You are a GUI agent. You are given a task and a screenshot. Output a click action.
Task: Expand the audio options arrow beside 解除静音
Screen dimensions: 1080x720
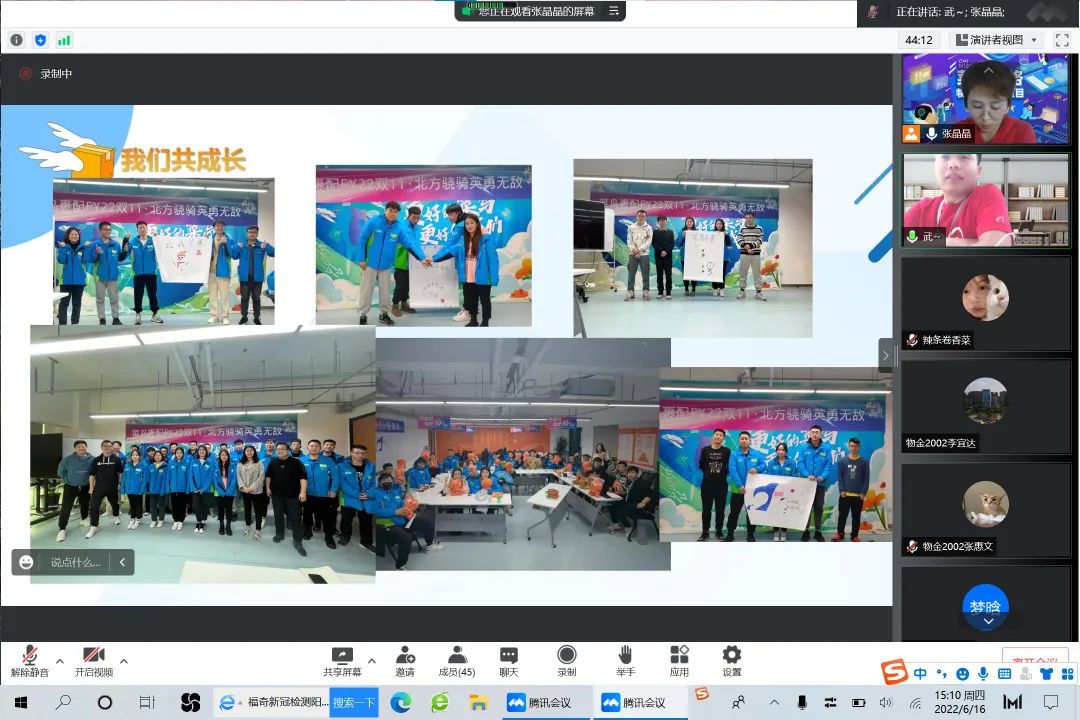tap(60, 661)
